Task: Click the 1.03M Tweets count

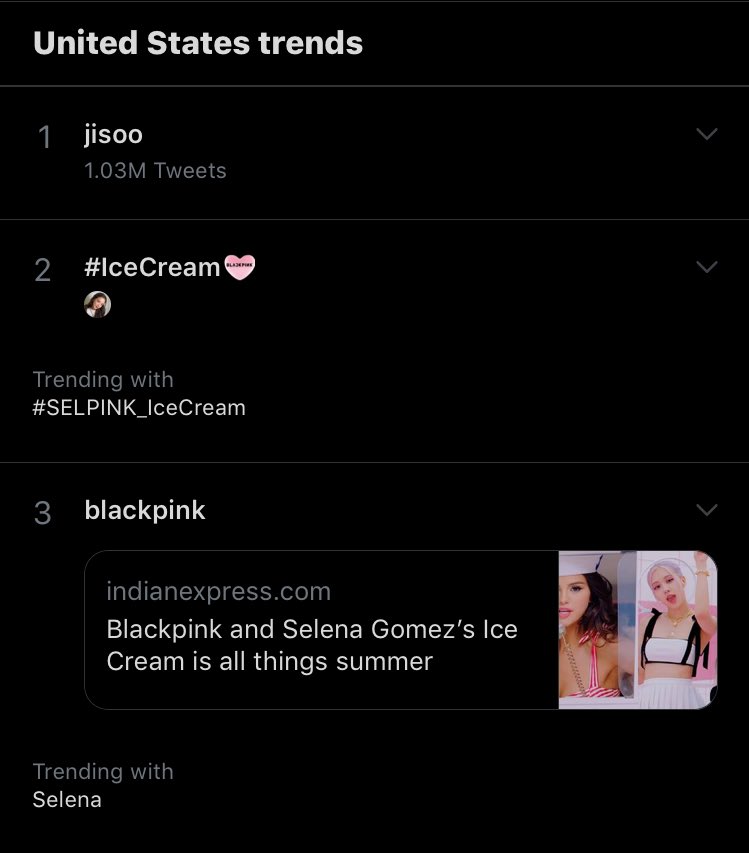Action: (x=155, y=171)
